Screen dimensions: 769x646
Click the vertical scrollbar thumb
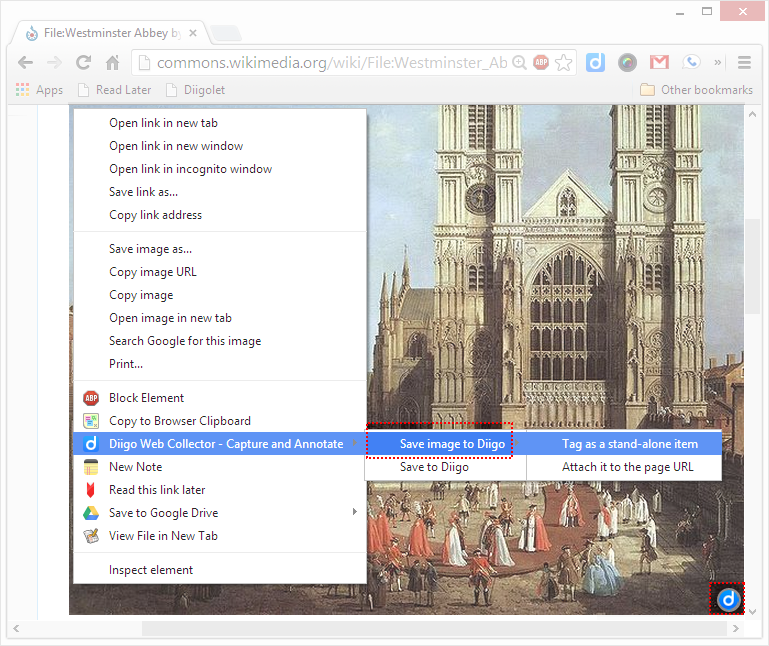752,266
